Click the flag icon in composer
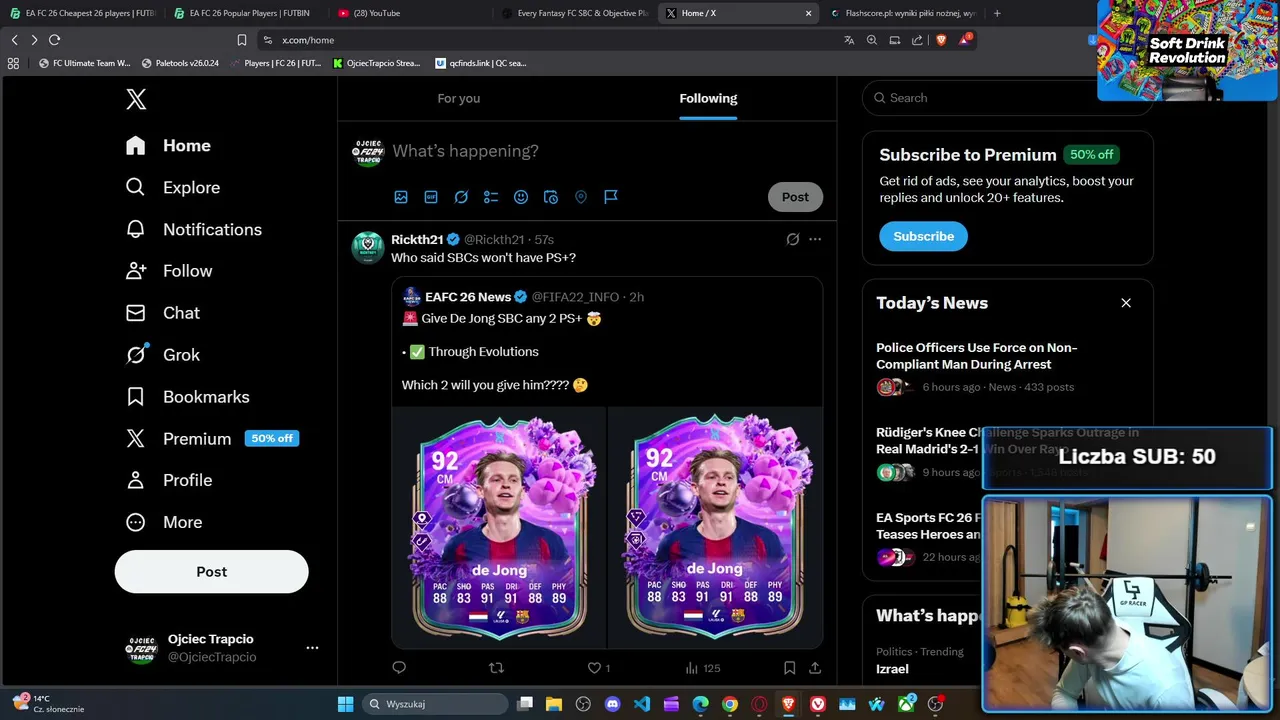The image size is (1280, 720). (611, 197)
